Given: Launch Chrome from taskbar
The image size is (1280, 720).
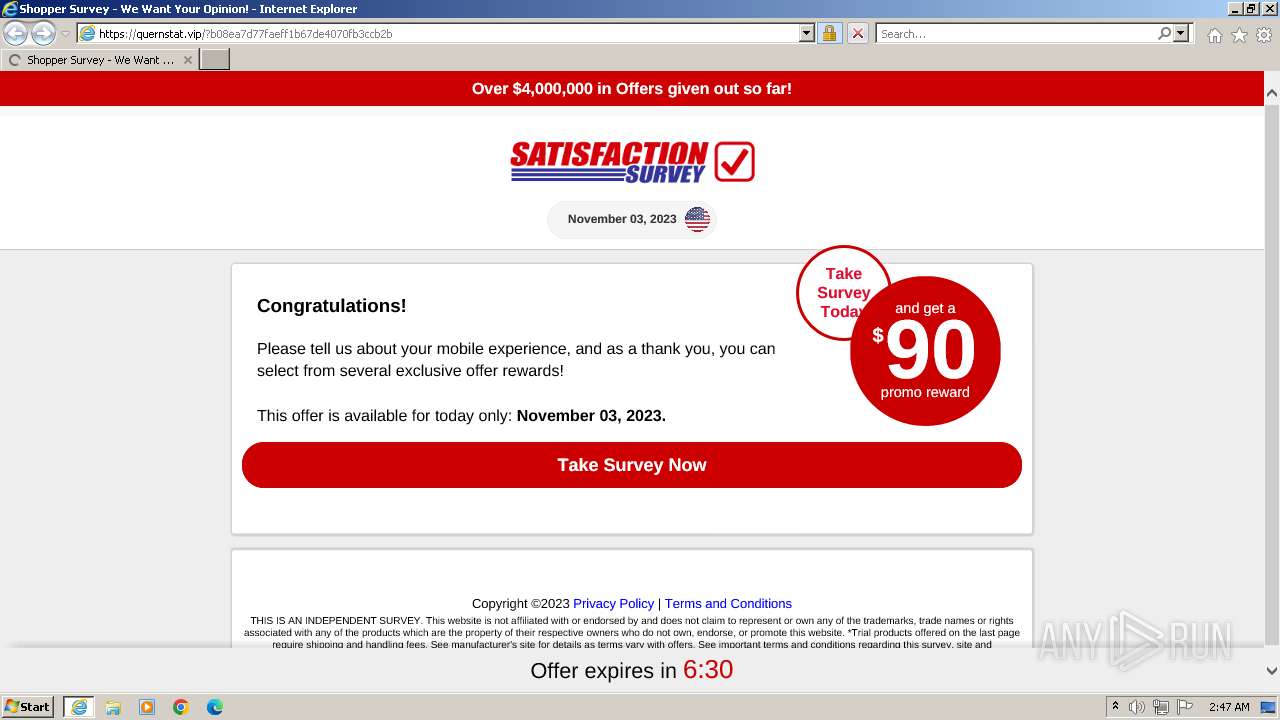Looking at the screenshot, I should tap(181, 707).
